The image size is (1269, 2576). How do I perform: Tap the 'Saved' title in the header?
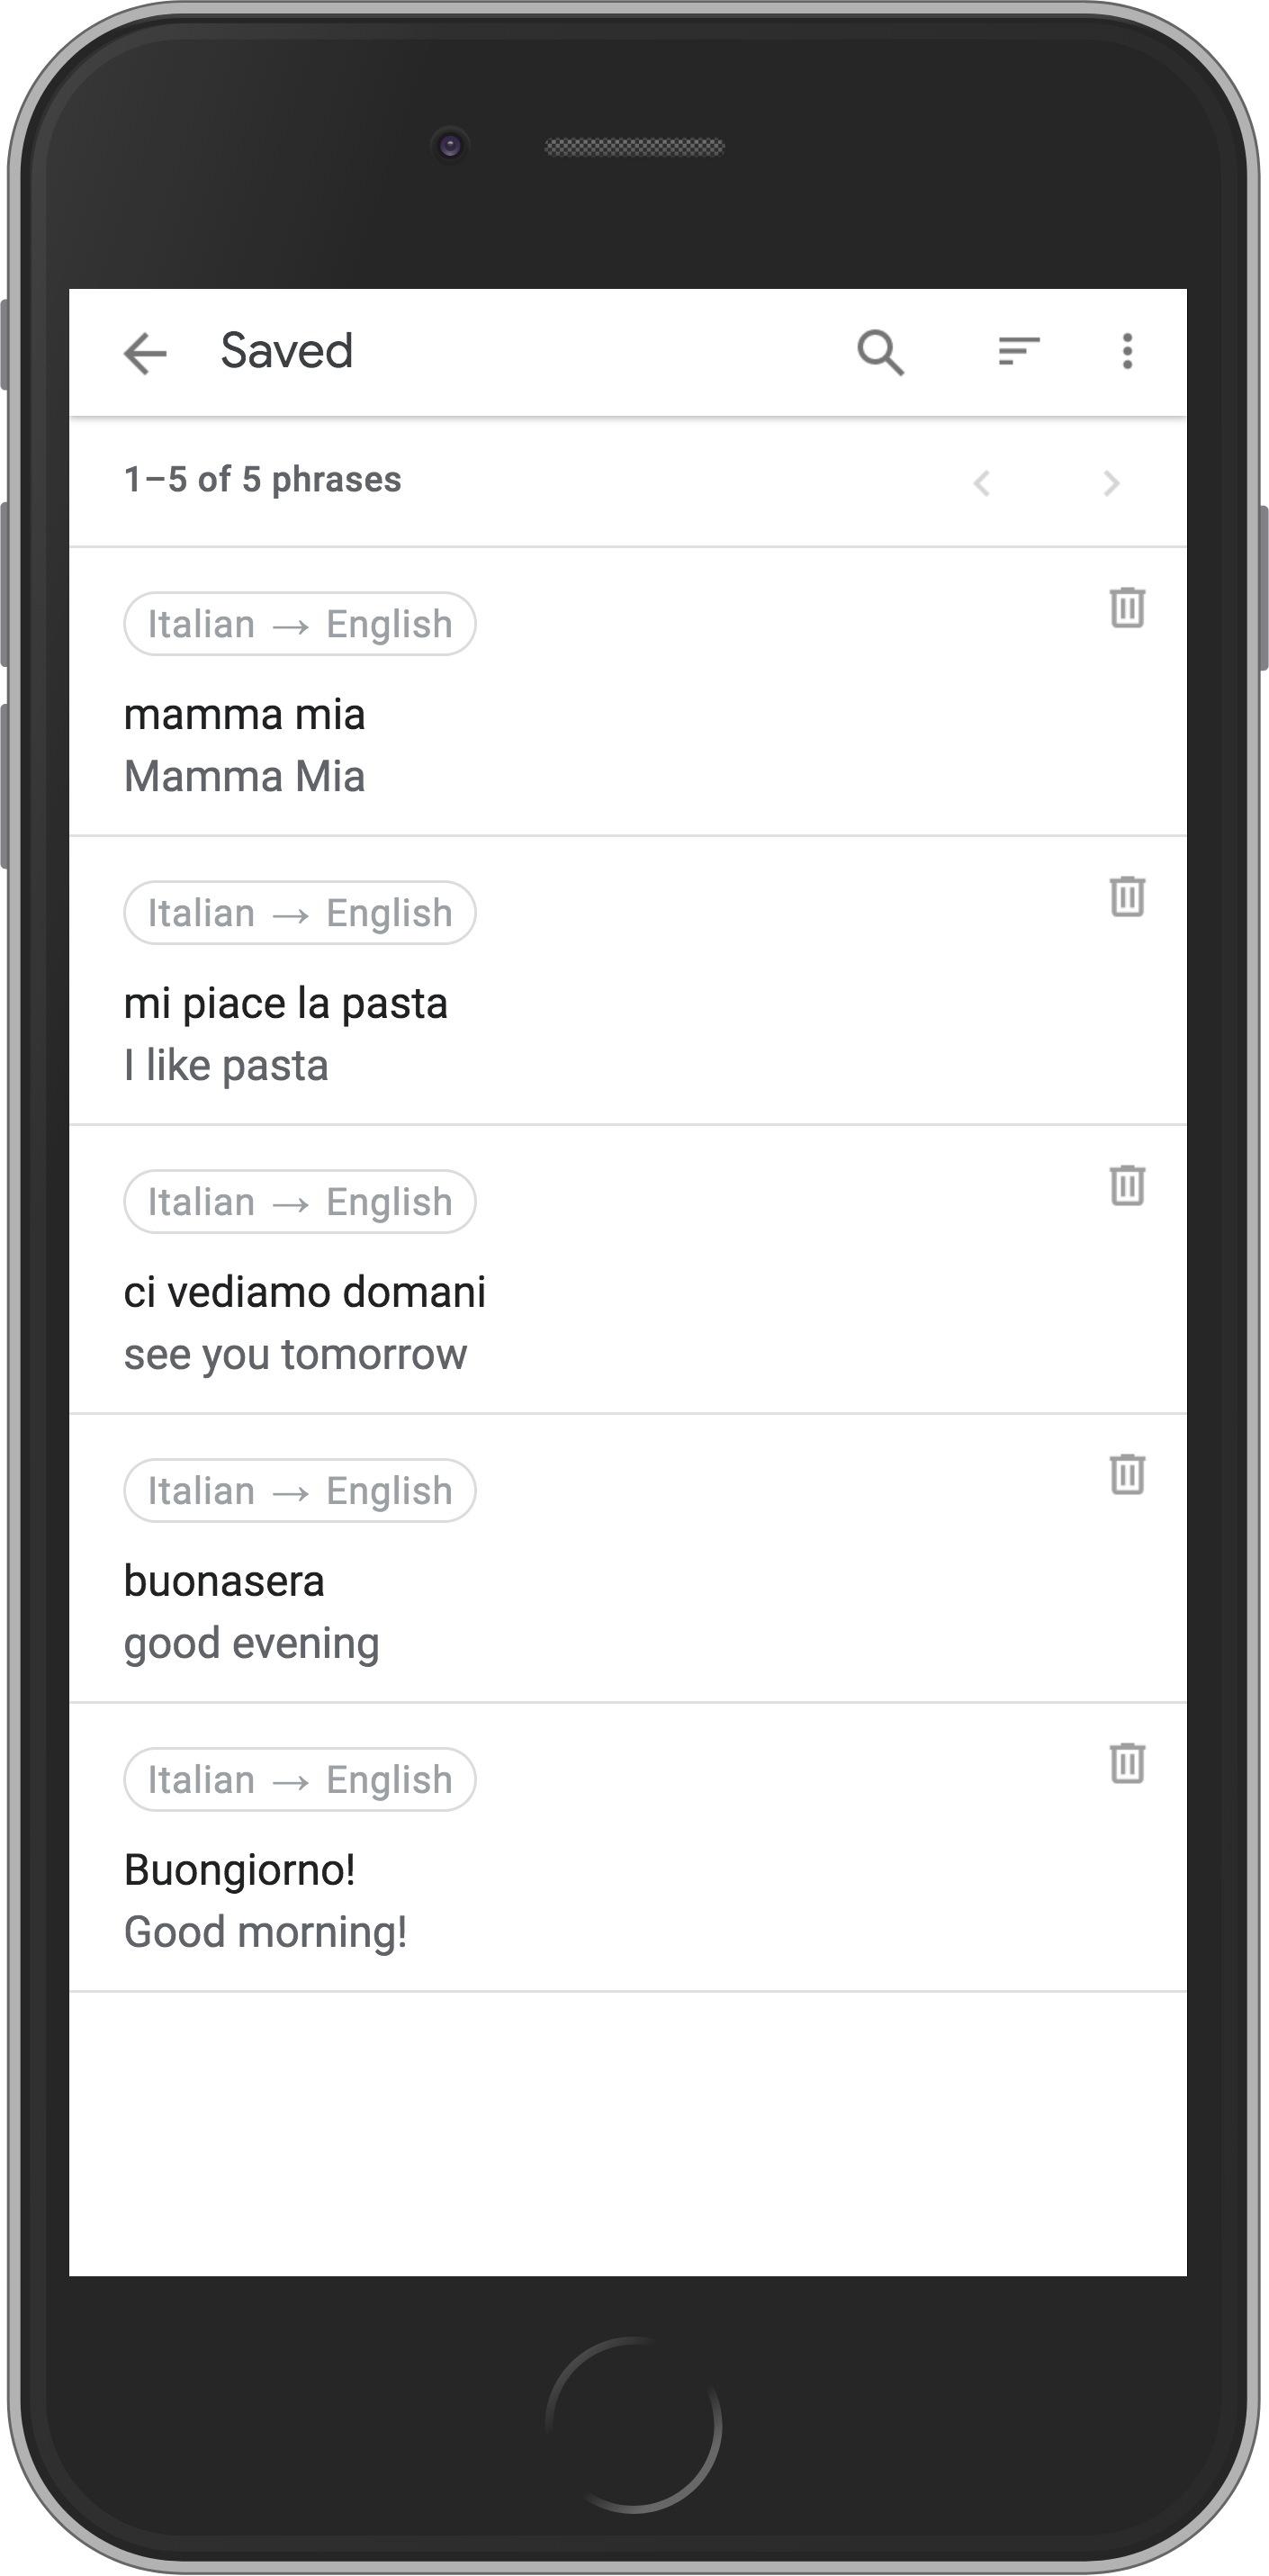click(285, 350)
